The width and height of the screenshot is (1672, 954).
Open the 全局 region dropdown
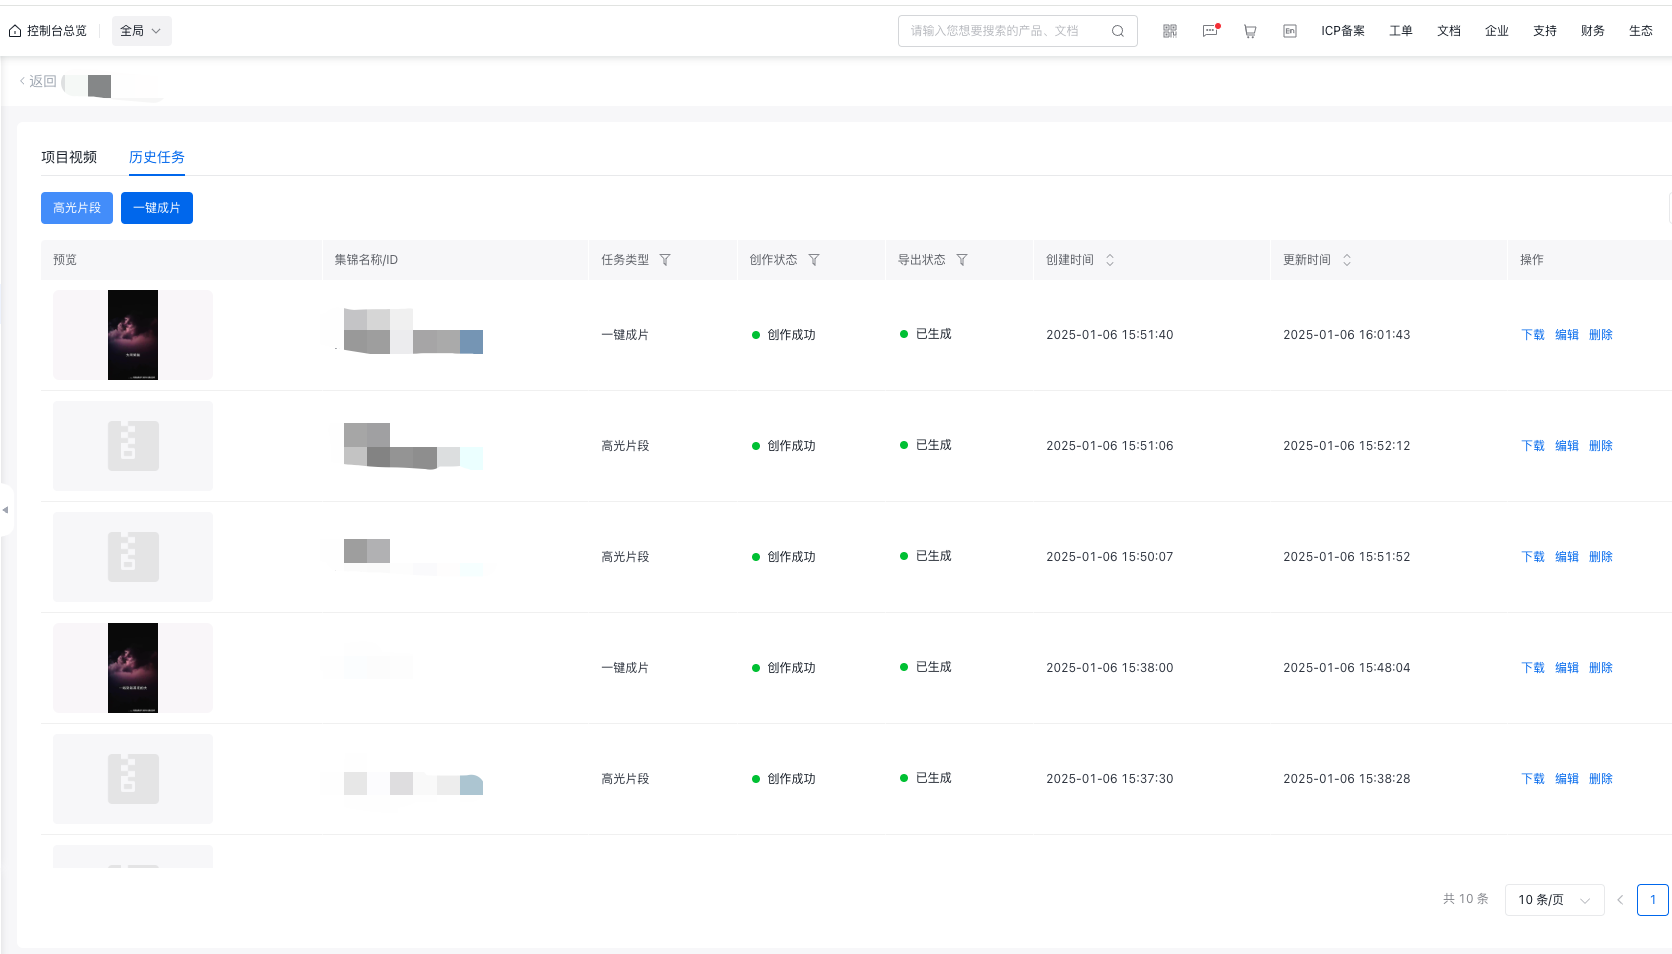pos(141,31)
